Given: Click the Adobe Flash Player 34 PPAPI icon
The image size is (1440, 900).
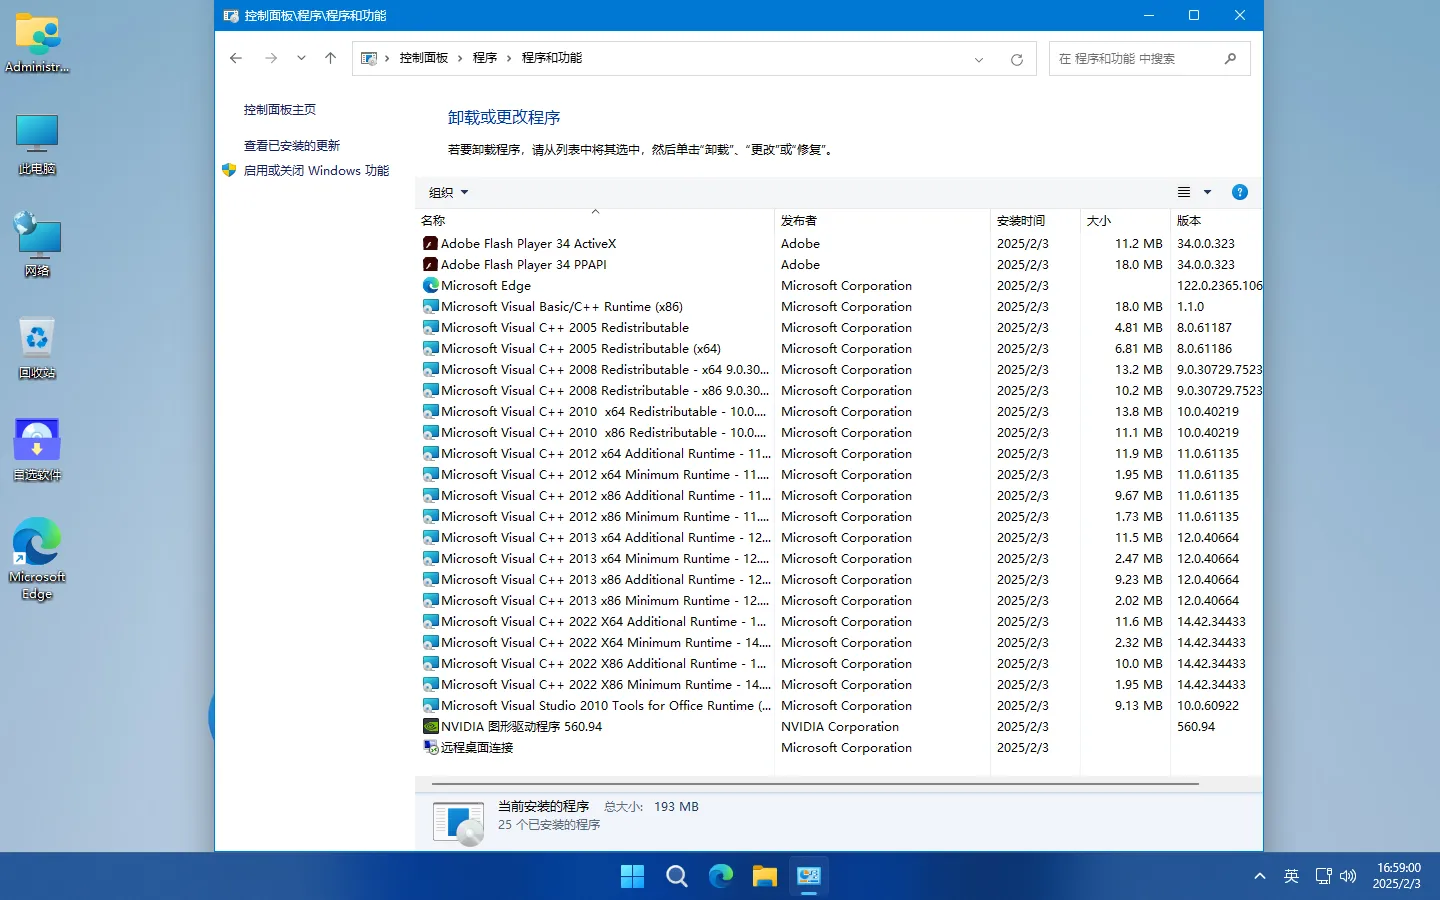Looking at the screenshot, I should pyautogui.click(x=430, y=264).
